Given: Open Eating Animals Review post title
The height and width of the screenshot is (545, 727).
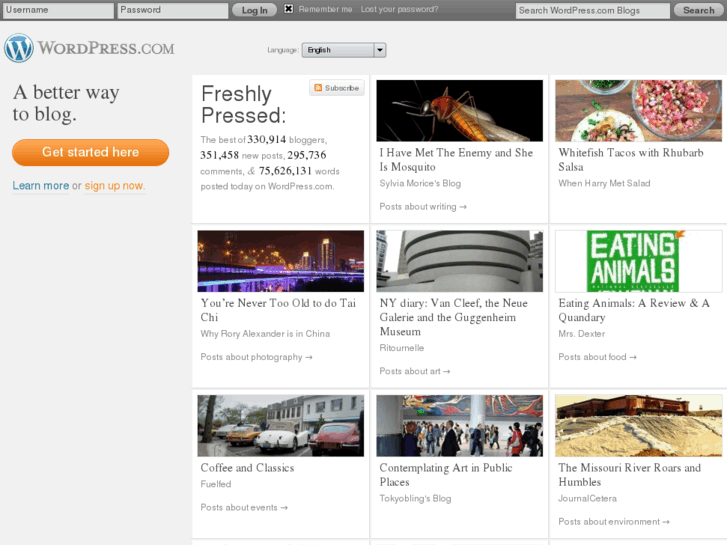Looking at the screenshot, I should 634,310.
